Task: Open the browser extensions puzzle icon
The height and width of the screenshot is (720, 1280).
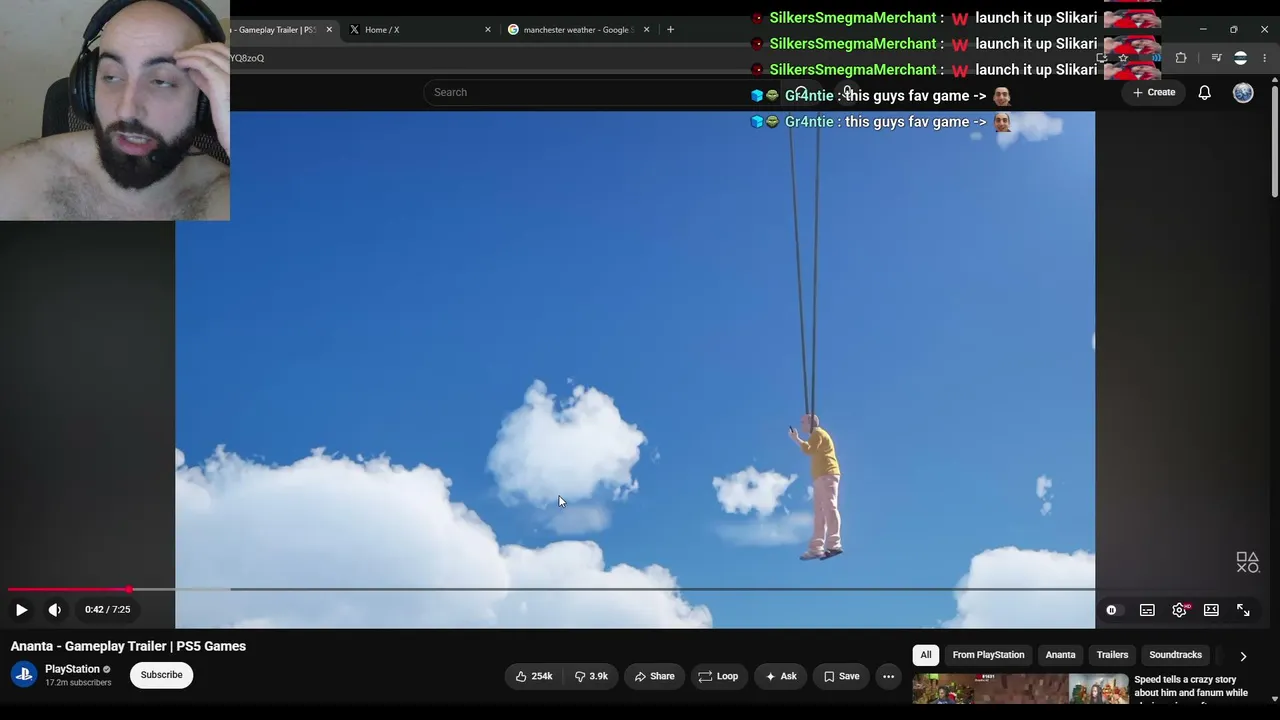Action: [1181, 58]
